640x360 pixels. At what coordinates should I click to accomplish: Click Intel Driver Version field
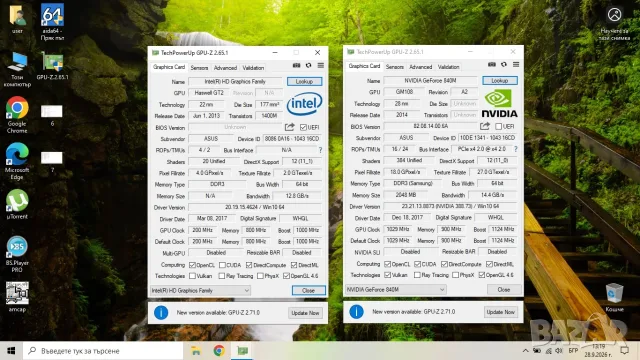(x=255, y=207)
